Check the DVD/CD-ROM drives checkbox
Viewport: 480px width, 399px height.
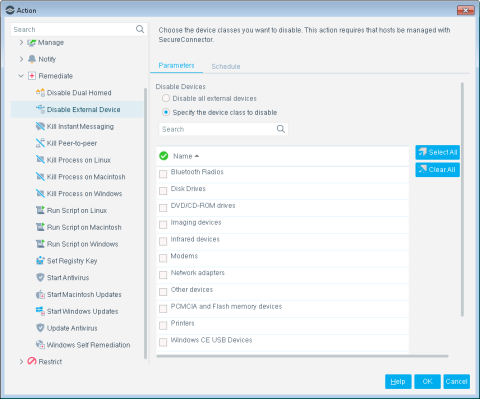[163, 208]
